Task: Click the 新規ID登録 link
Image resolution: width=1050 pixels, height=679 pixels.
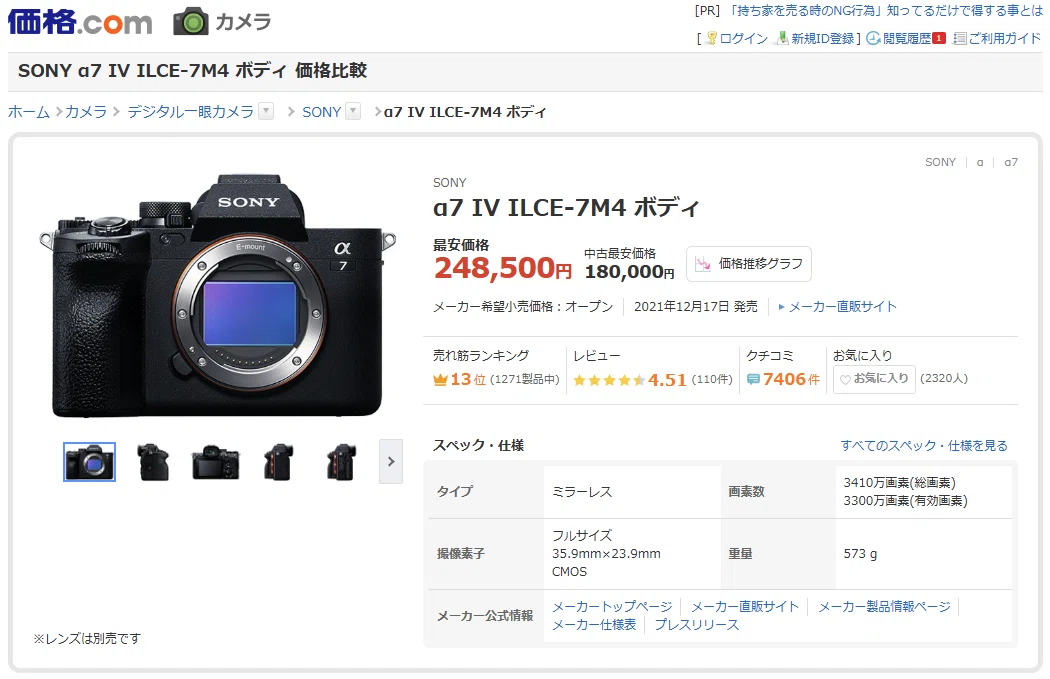Action: (x=822, y=39)
